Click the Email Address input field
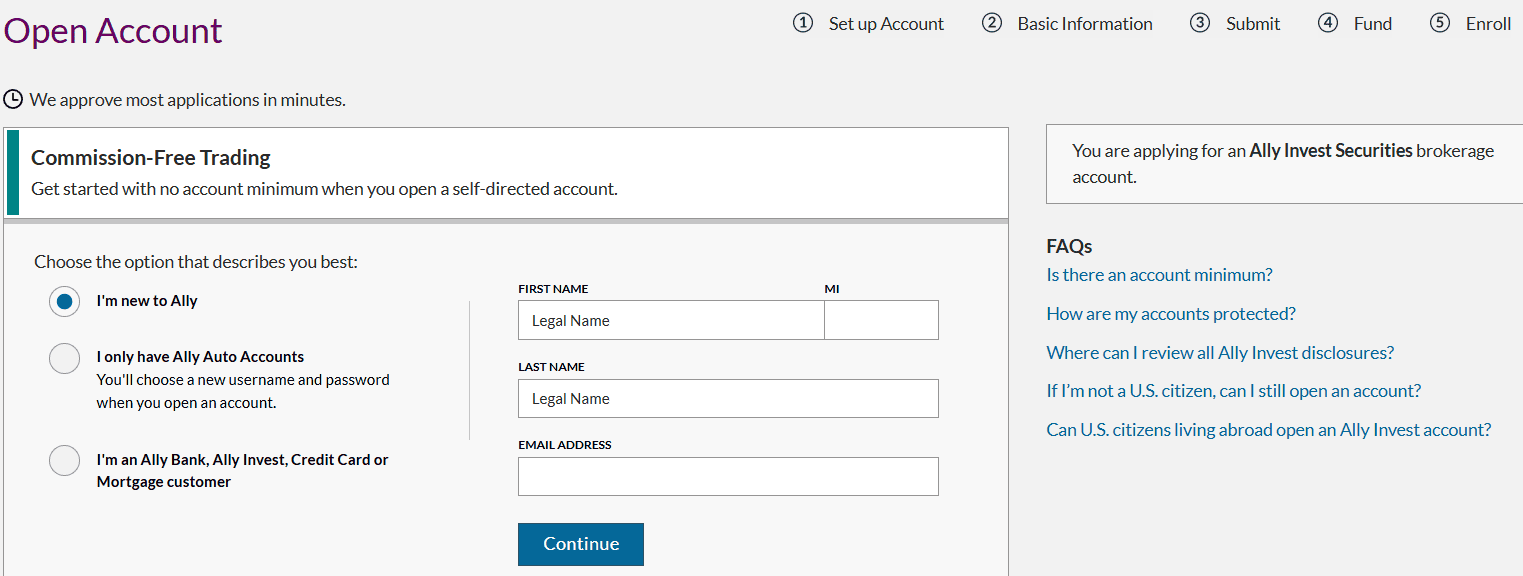This screenshot has height=576, width=1523. [727, 476]
